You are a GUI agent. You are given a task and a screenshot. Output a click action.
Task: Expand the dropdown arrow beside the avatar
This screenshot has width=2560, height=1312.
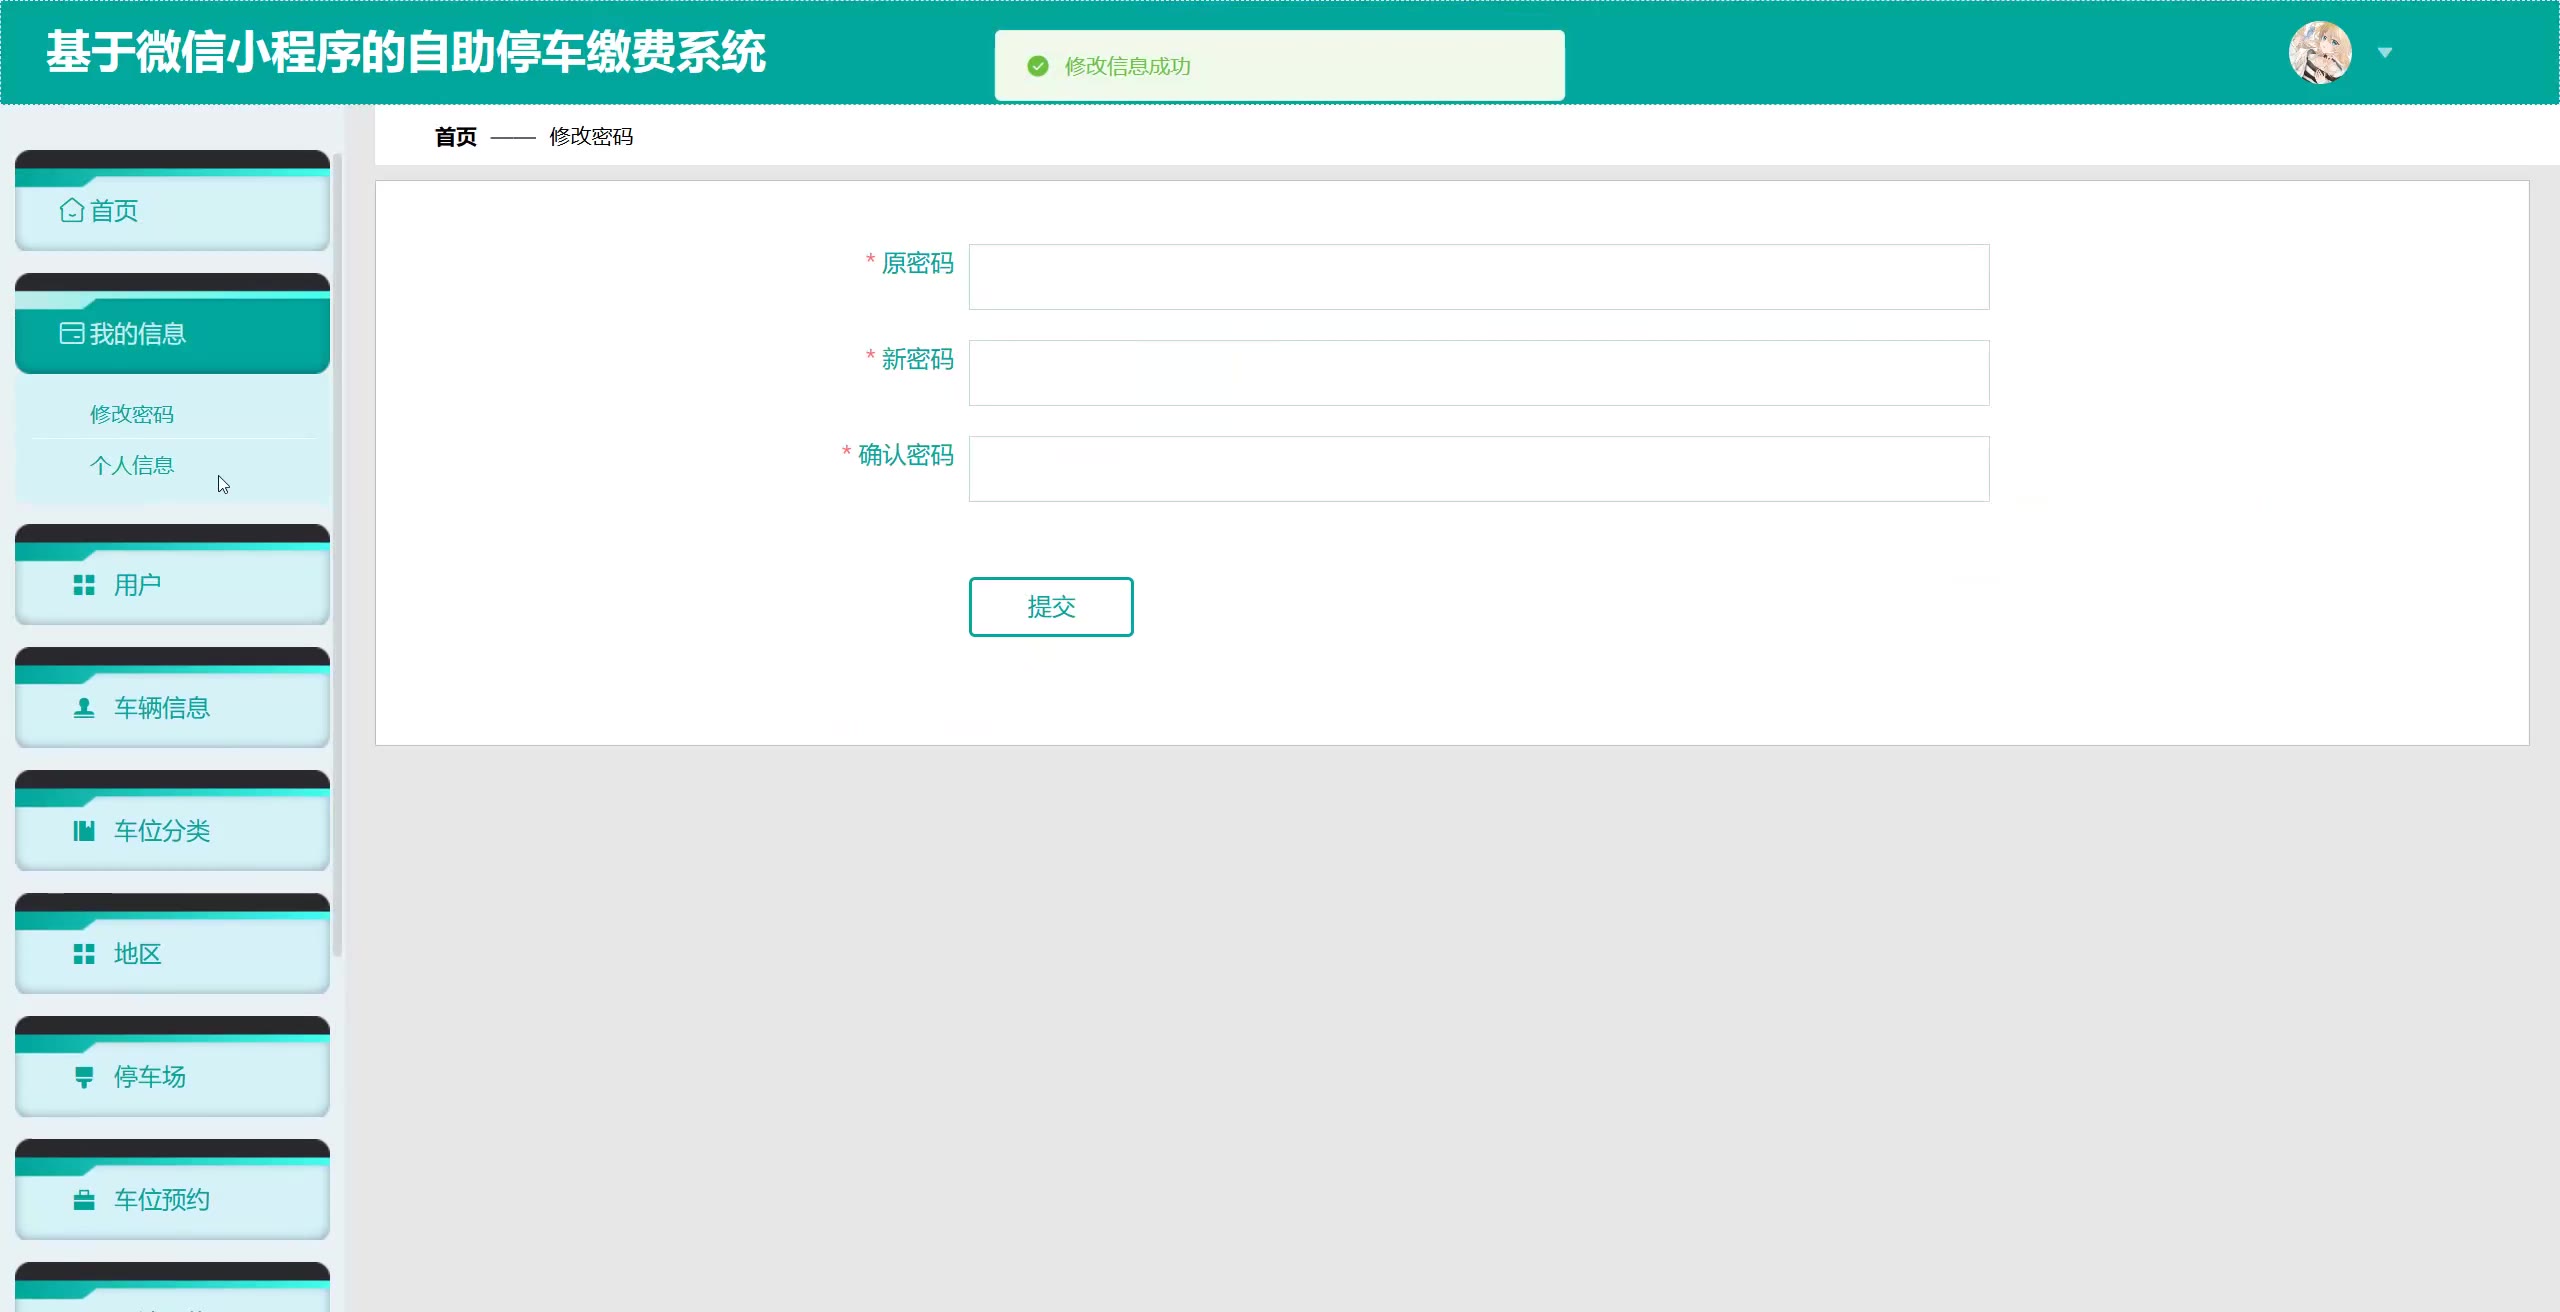click(2385, 52)
